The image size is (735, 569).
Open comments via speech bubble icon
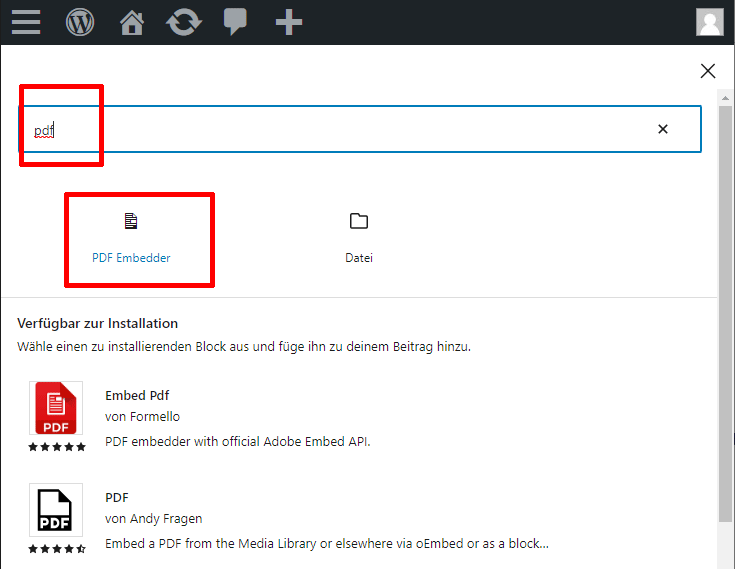[235, 22]
